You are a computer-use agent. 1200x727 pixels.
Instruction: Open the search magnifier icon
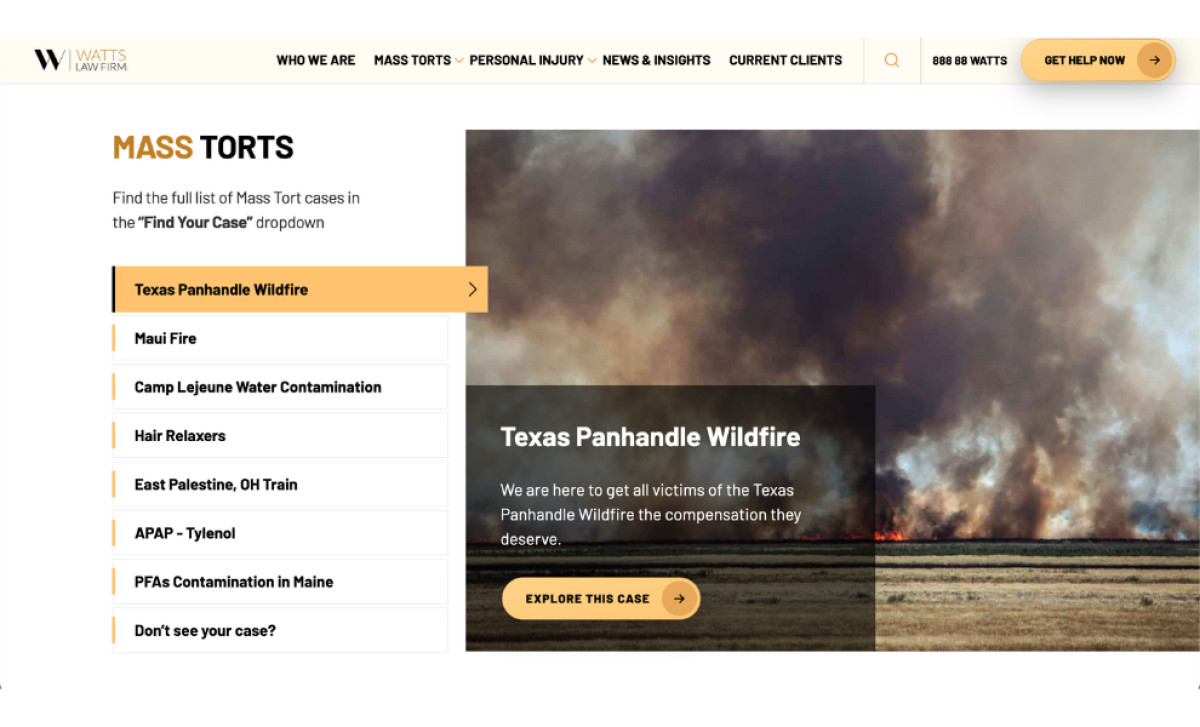pos(891,60)
